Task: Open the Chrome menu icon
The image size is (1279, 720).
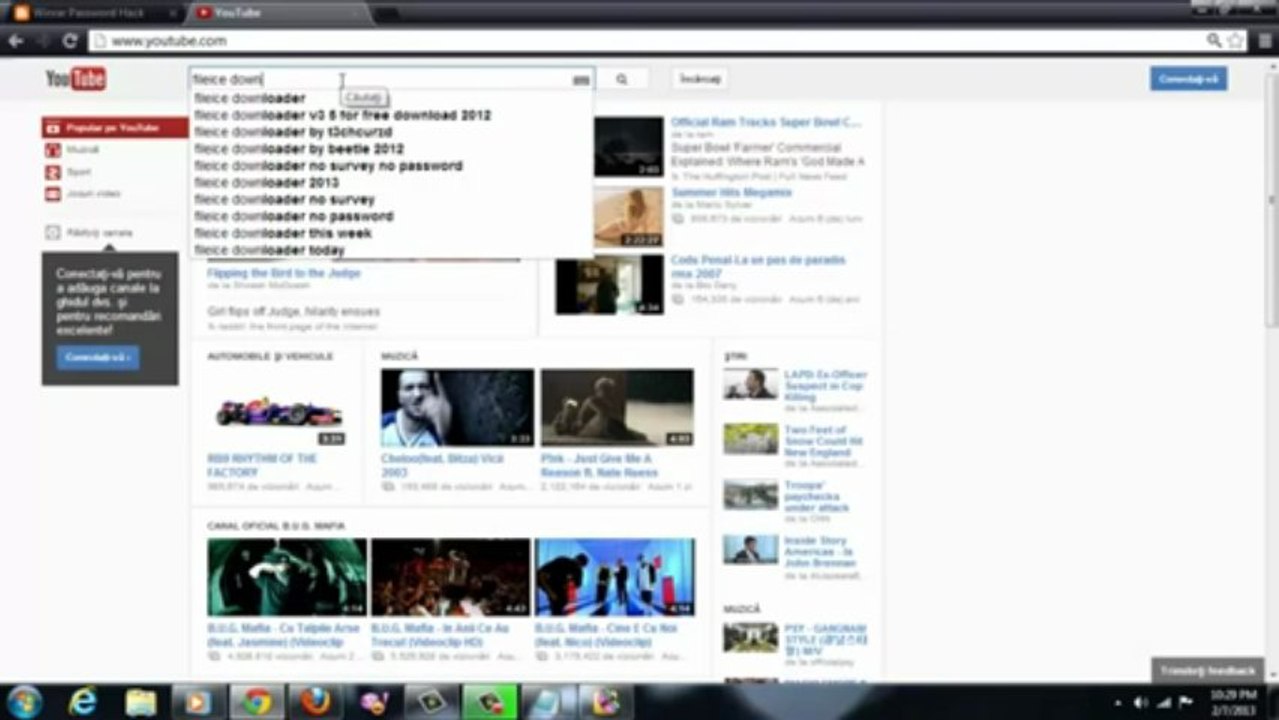Action: [x=1263, y=41]
